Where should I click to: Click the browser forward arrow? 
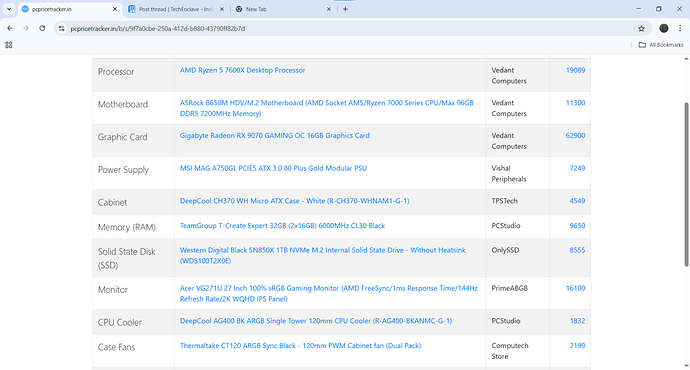[26, 29]
